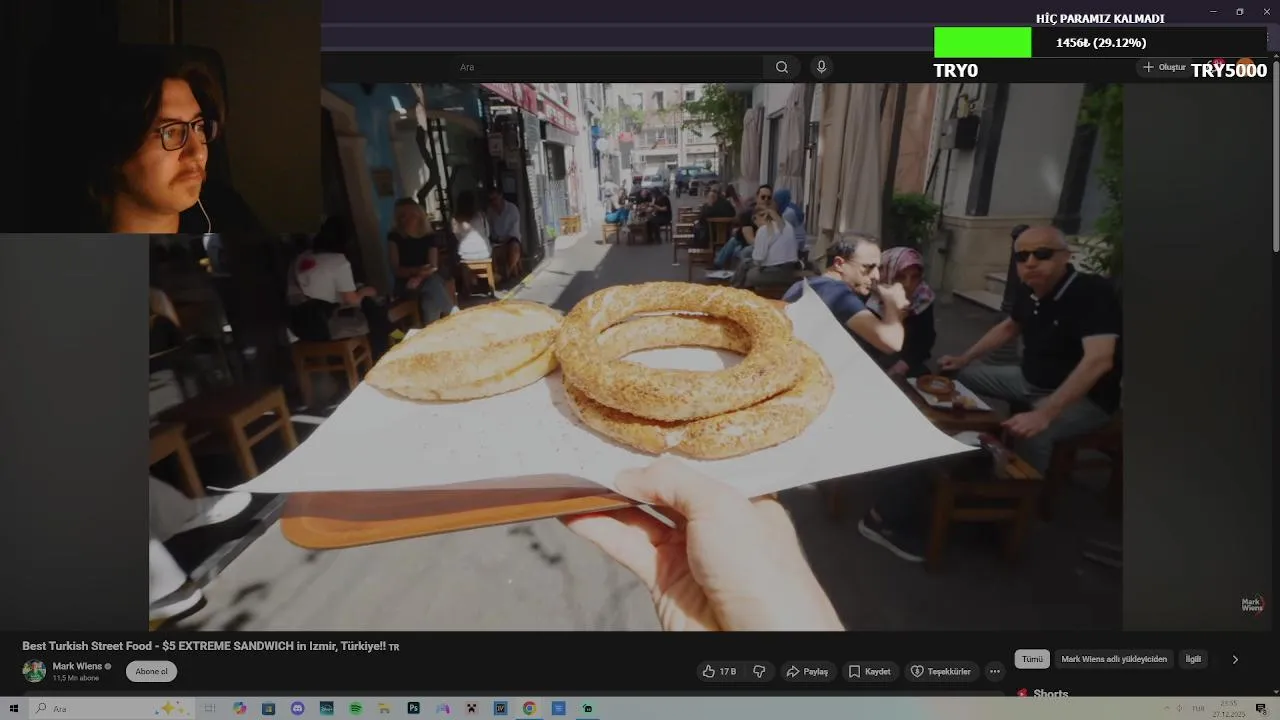This screenshot has height=720, width=1280.
Task: Focus the YouTube Ara search field
Action: point(610,67)
